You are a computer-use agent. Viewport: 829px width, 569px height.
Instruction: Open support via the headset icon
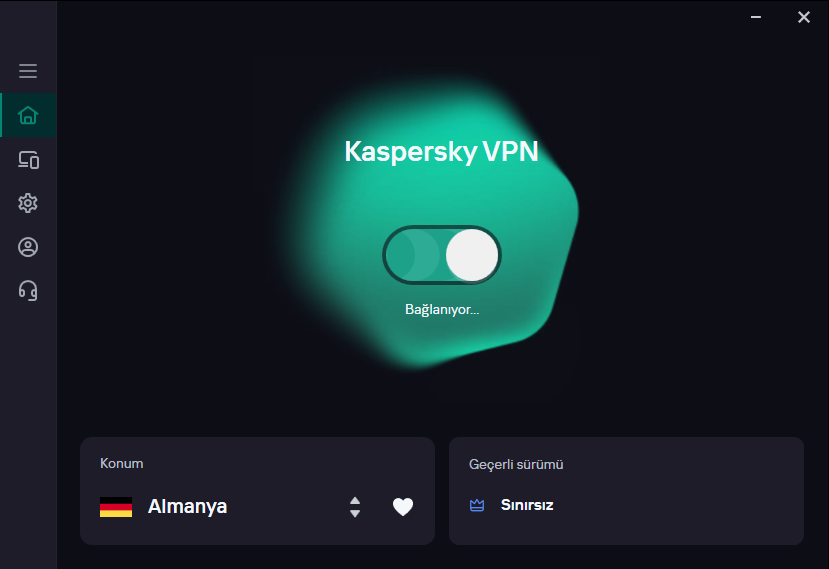(x=28, y=291)
